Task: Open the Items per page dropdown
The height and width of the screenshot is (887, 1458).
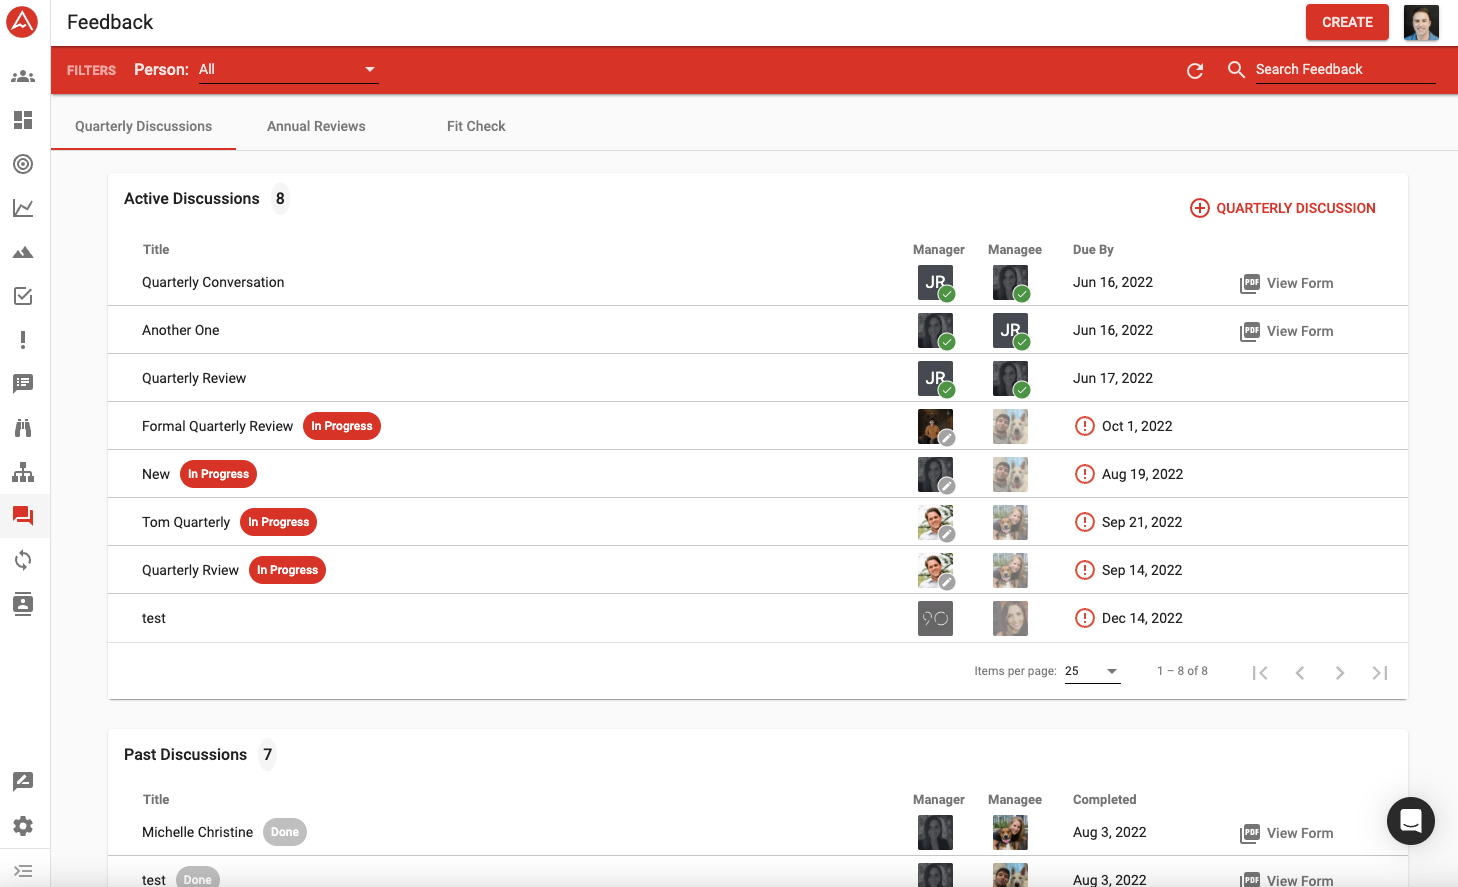Action: (x=1092, y=671)
